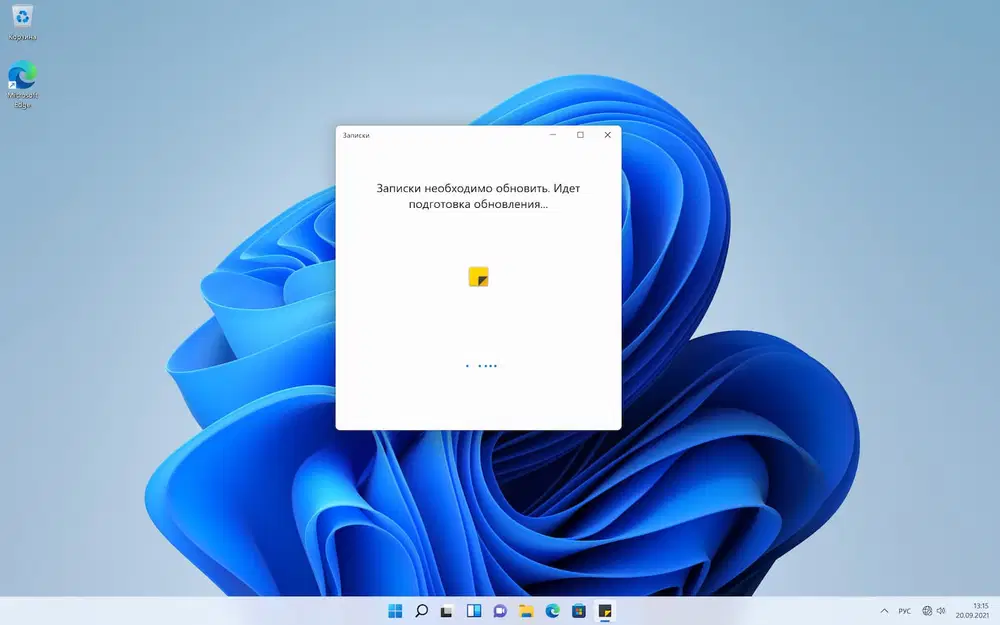1000x625 pixels.
Task: Open Microsoft Store from the taskbar
Action: [x=578, y=611]
